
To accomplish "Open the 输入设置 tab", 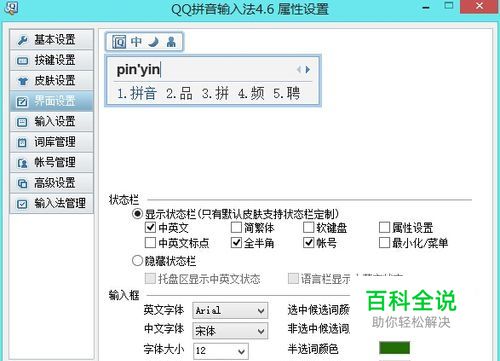I will coord(52,122).
